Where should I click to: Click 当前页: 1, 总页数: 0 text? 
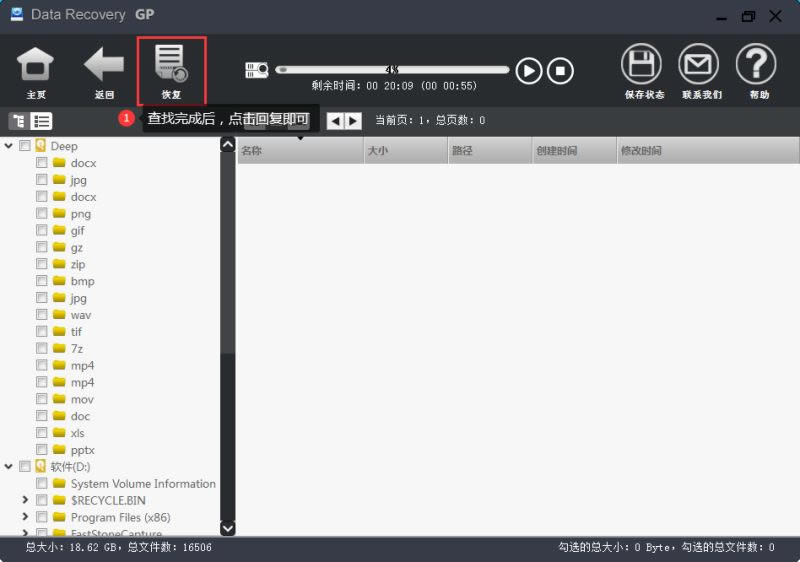pos(430,120)
